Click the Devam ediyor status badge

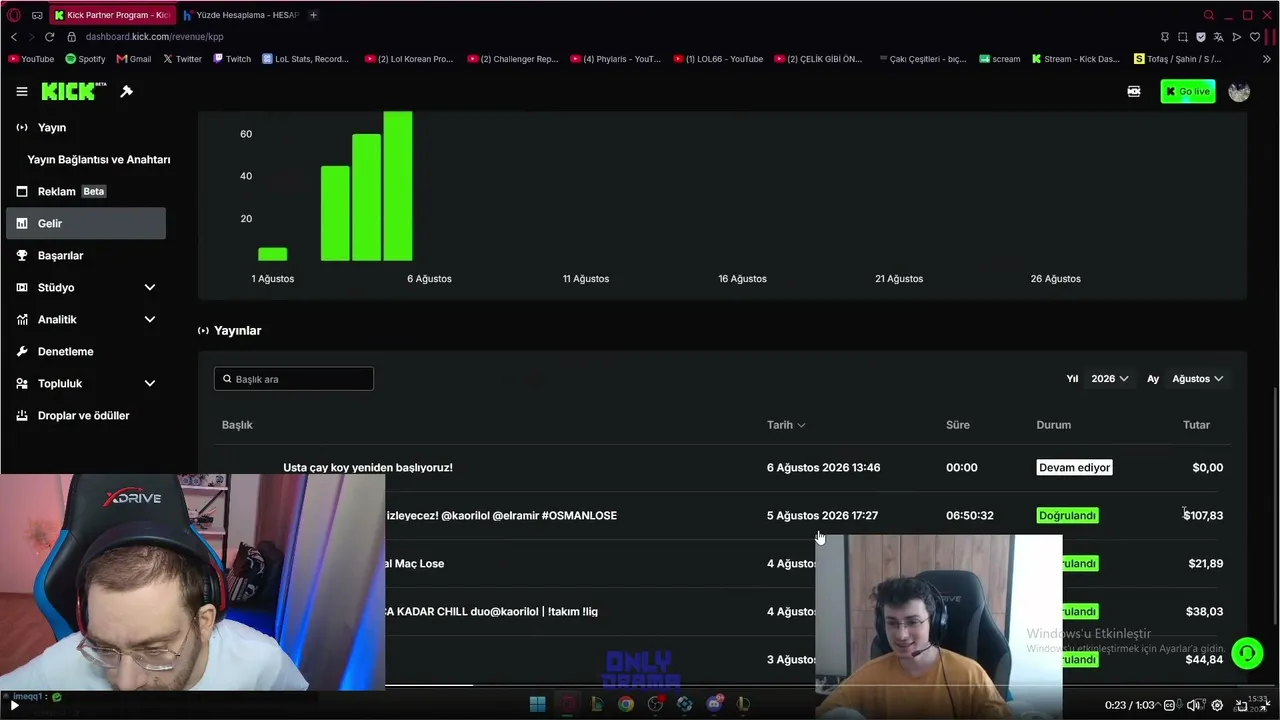(1074, 467)
